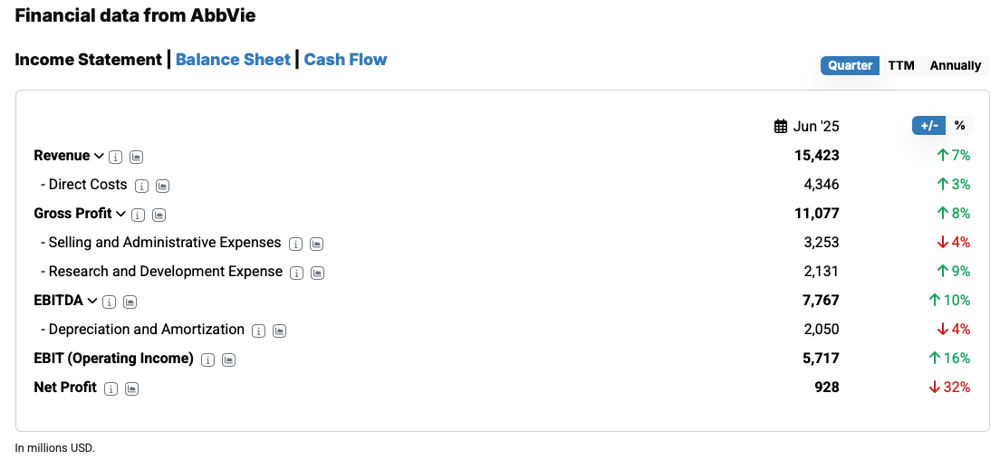Select the +/- change toggle
1000x460 pixels.
[929, 126]
